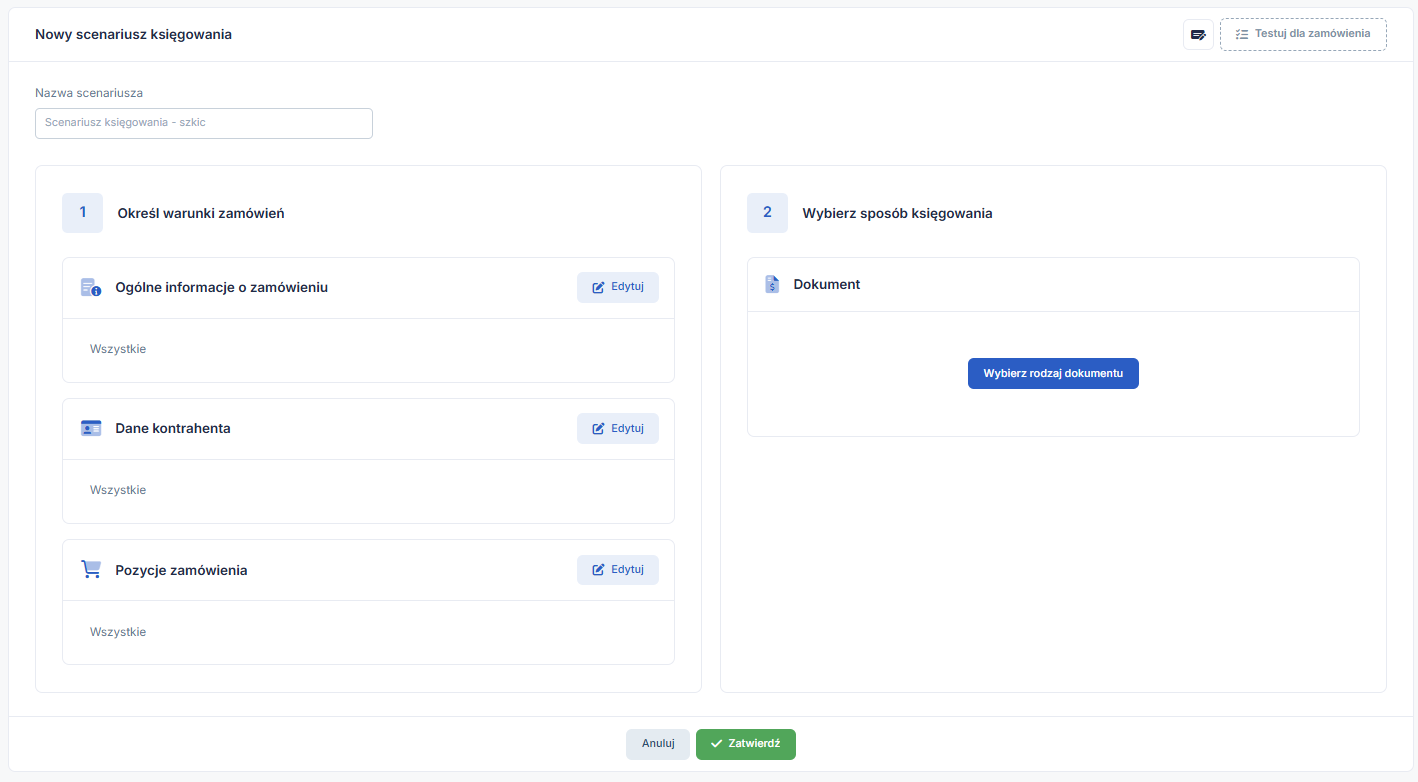Edit the Pozycje zamówienia section
Screen dimensions: 1418x782
coord(617,570)
